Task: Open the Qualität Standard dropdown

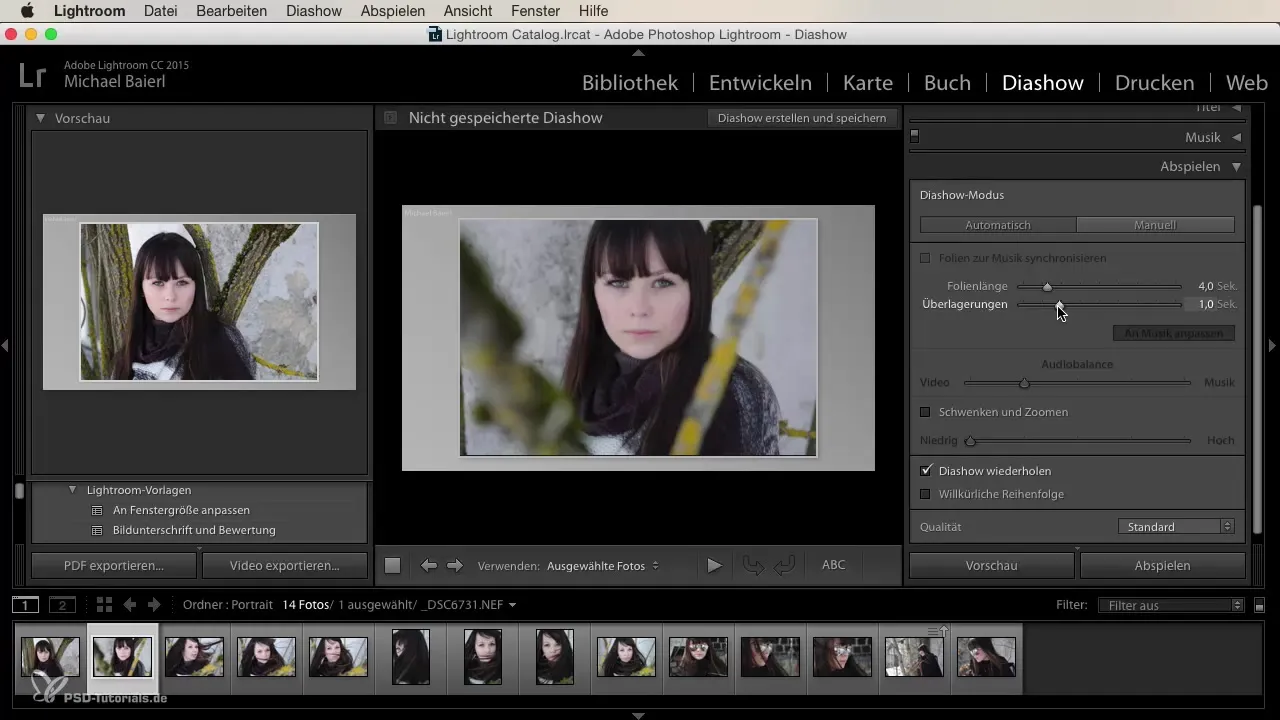Action: pyautogui.click(x=1176, y=527)
